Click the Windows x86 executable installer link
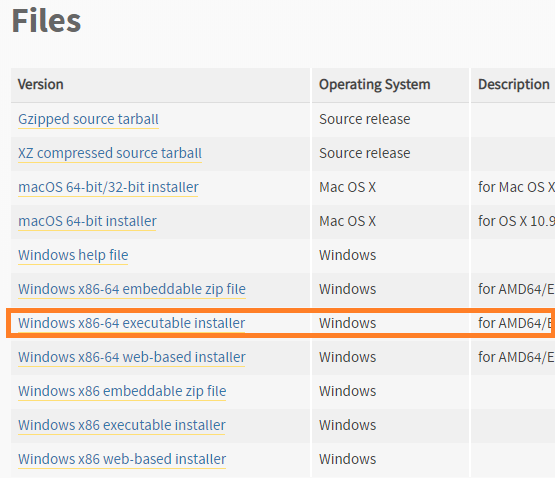The image size is (555, 478). 122,425
